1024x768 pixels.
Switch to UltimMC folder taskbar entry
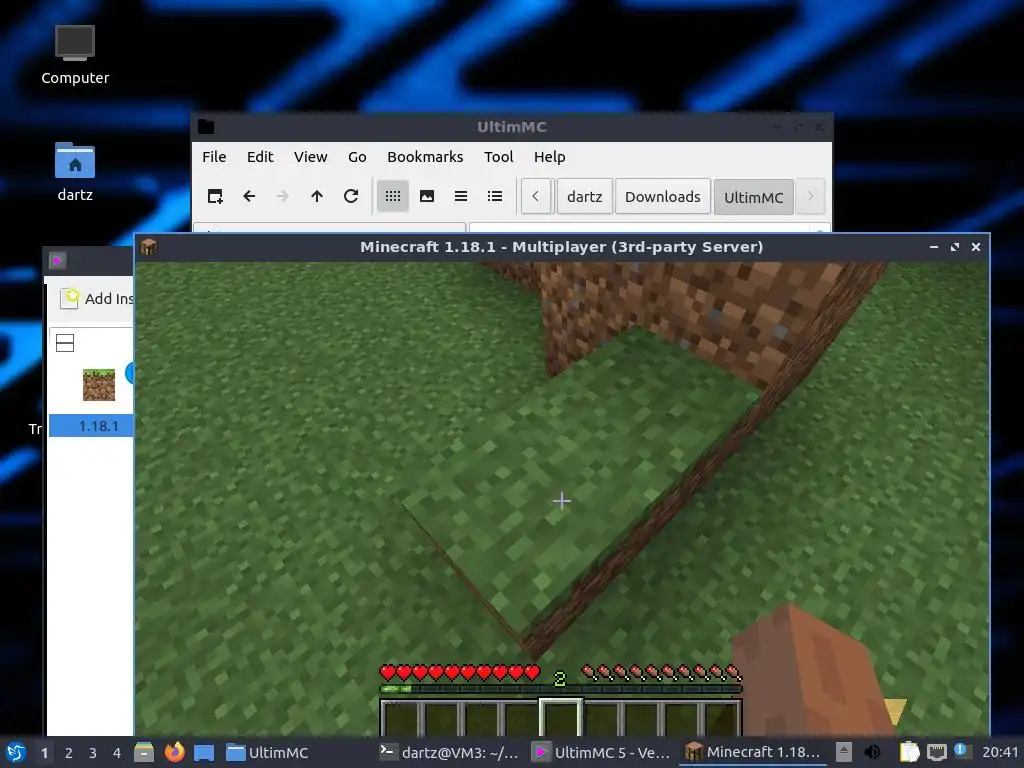click(x=268, y=752)
